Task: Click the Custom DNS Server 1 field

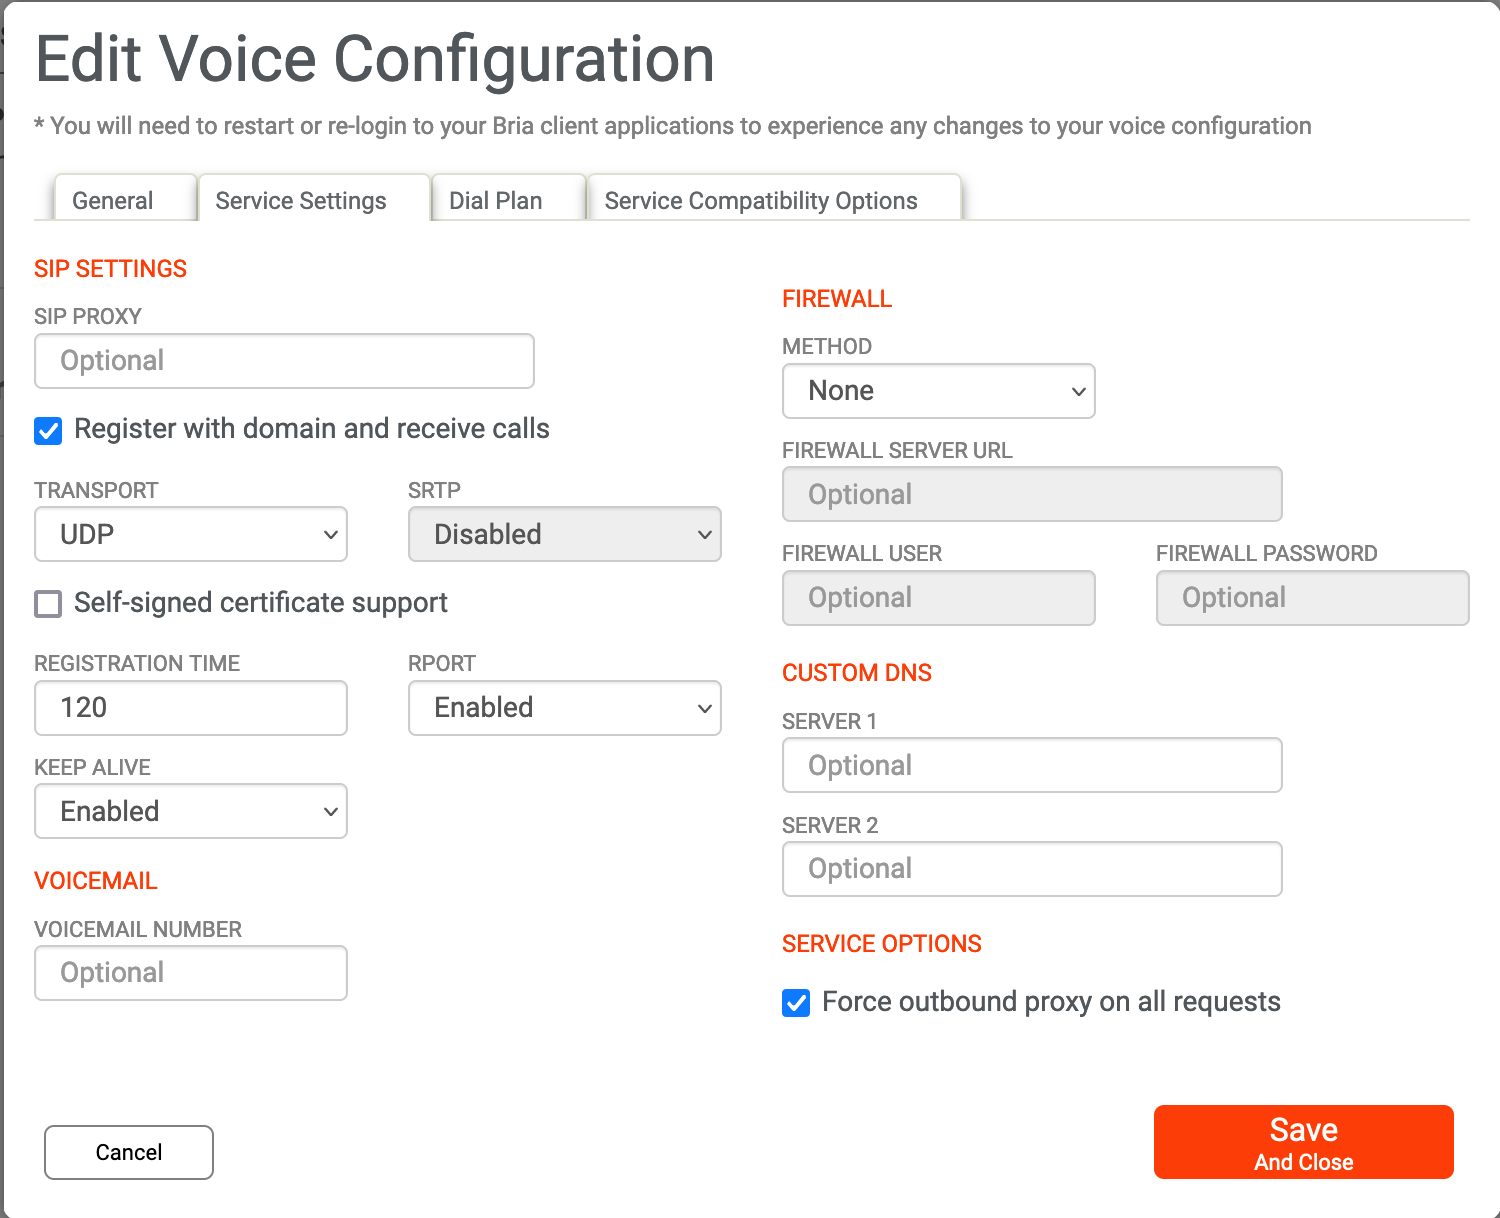Action: (x=1032, y=765)
